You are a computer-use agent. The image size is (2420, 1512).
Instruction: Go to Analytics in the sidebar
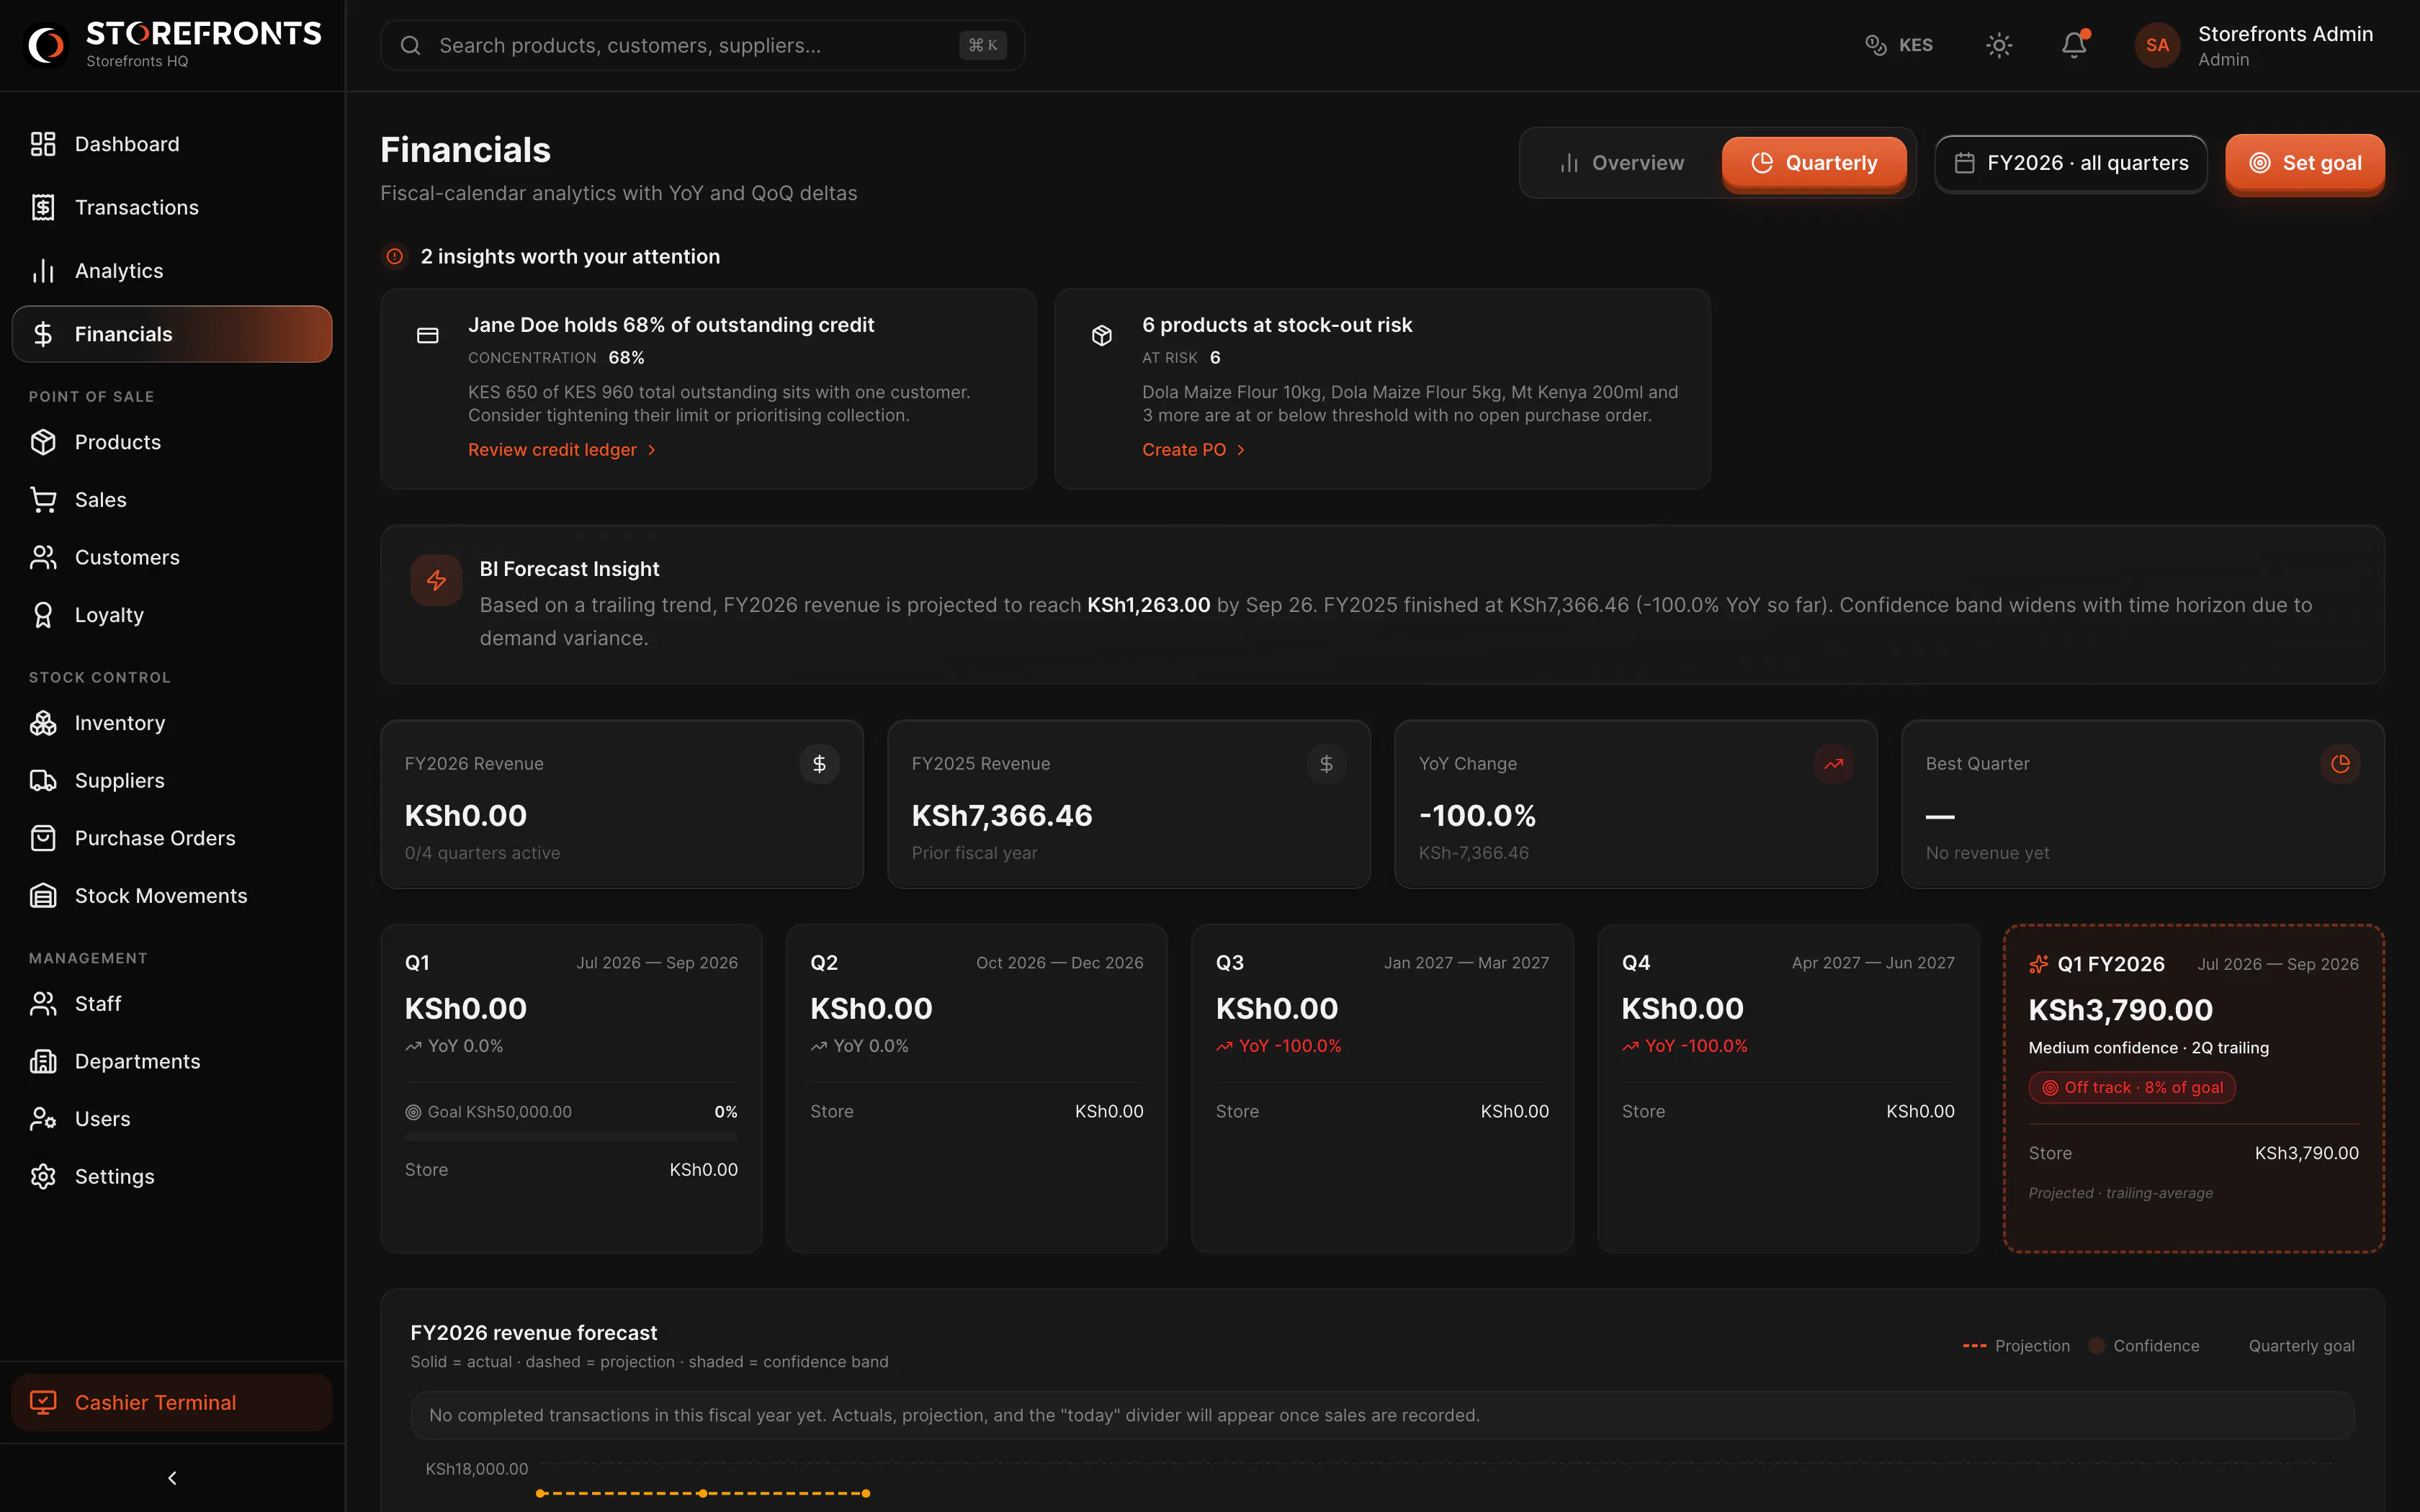[172, 271]
